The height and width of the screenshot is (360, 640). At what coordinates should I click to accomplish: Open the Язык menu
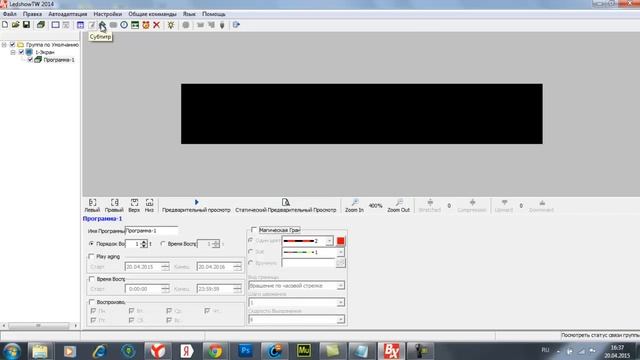point(189,14)
